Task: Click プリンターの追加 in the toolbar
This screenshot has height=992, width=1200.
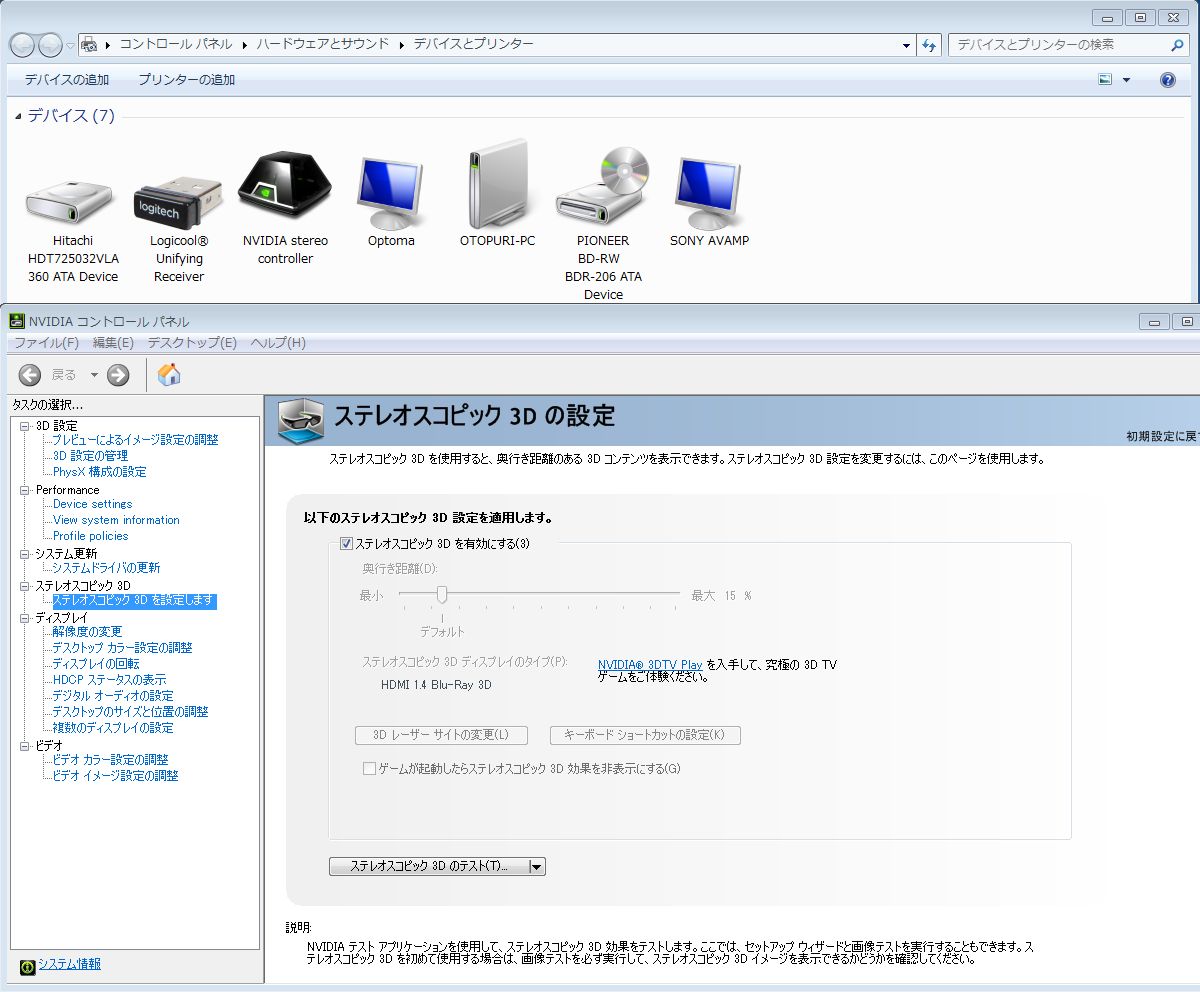Action: click(x=187, y=80)
